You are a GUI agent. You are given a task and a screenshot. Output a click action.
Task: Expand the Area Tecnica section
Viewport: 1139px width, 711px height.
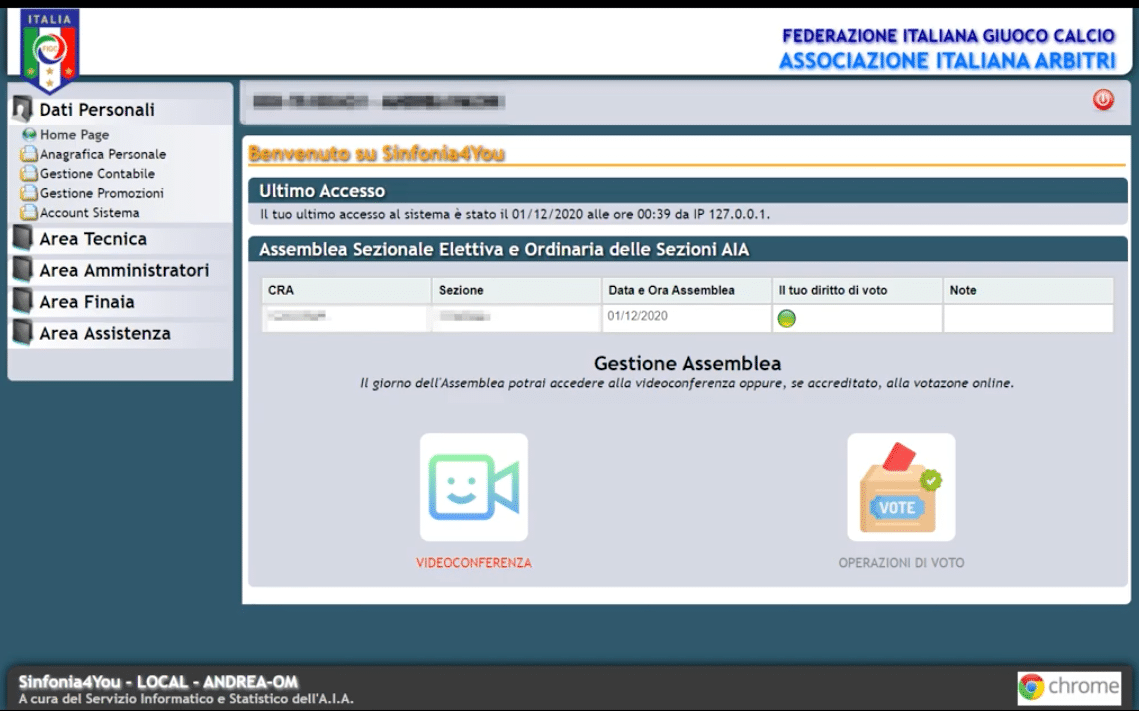click(92, 239)
